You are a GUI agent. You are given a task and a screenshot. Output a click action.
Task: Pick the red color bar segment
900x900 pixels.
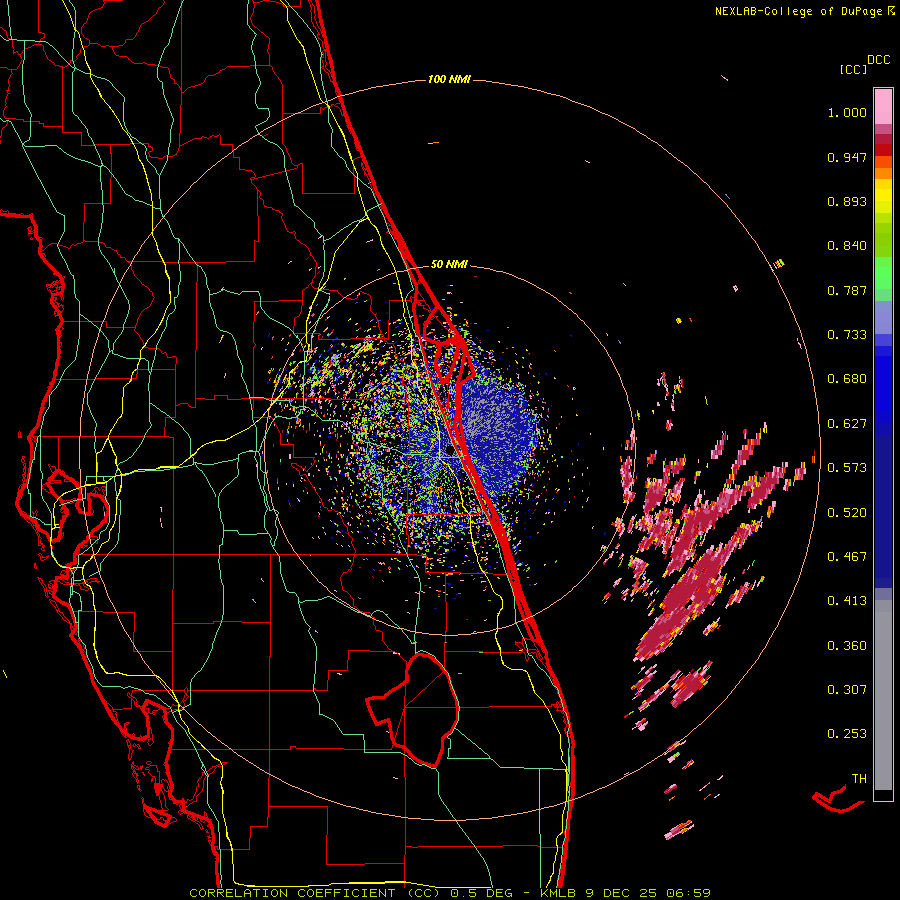point(883,150)
